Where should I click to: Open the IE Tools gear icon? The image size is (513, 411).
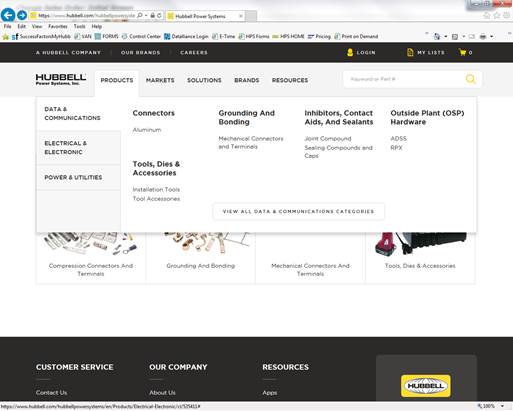pyautogui.click(x=507, y=15)
